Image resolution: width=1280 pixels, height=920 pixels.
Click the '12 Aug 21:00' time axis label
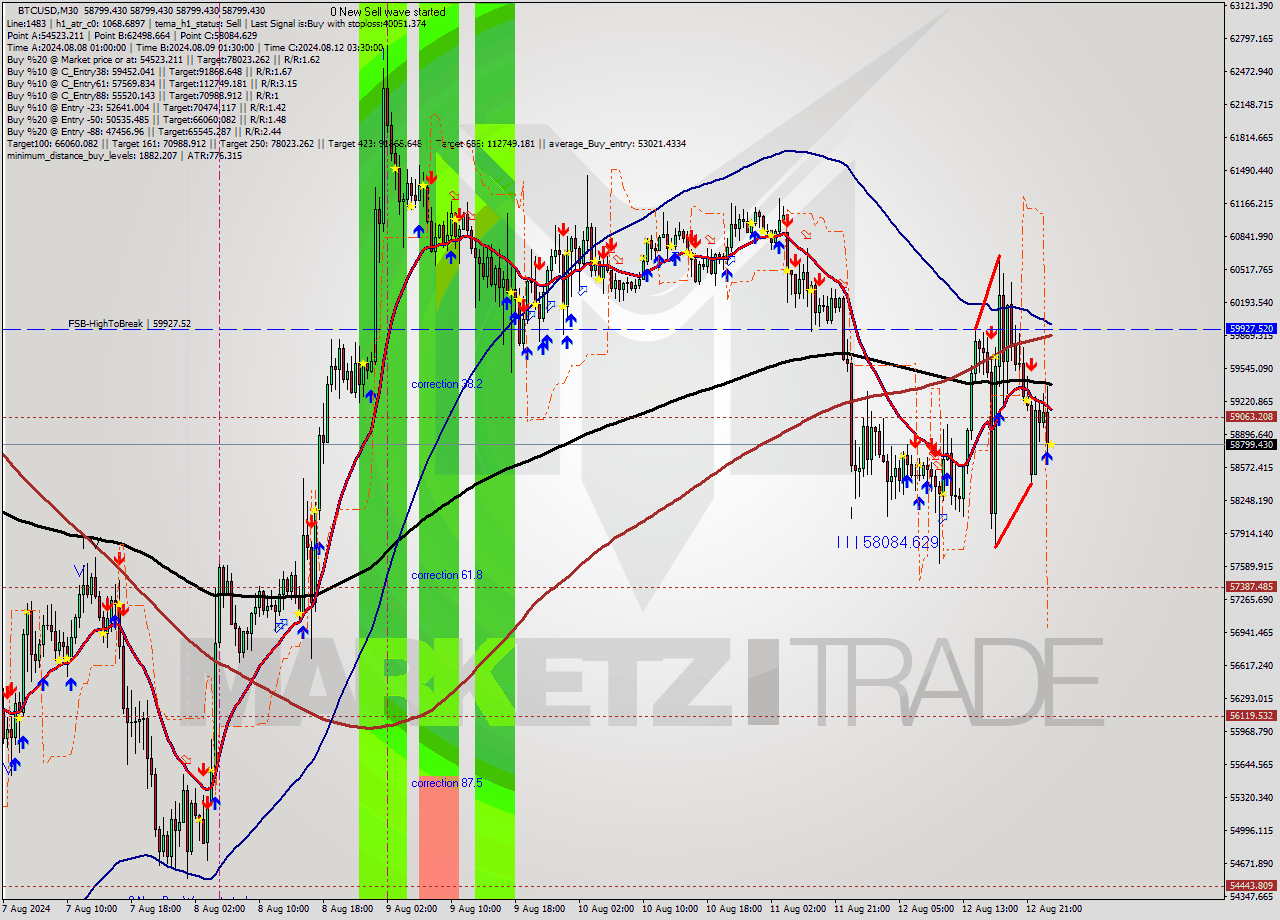[x=1054, y=909]
